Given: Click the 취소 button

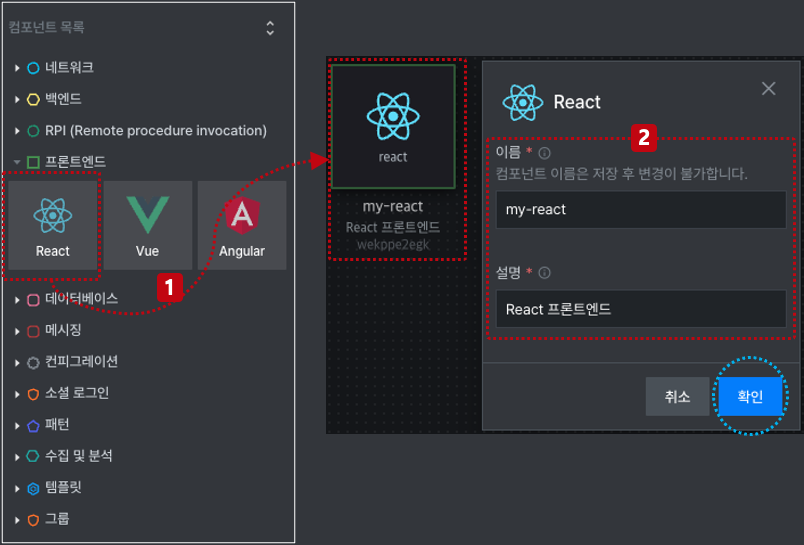Looking at the screenshot, I should tap(677, 396).
